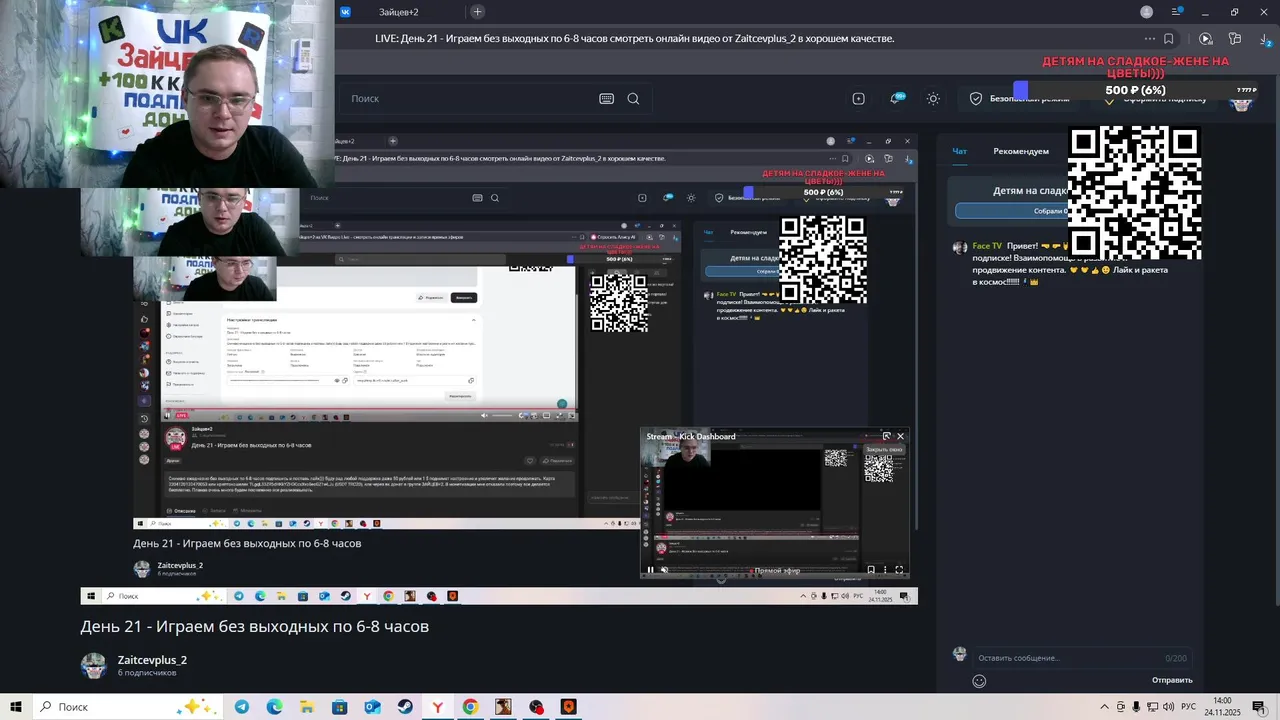Open the emoji picker smiley icon
The height and width of the screenshot is (720, 1280).
click(980, 681)
